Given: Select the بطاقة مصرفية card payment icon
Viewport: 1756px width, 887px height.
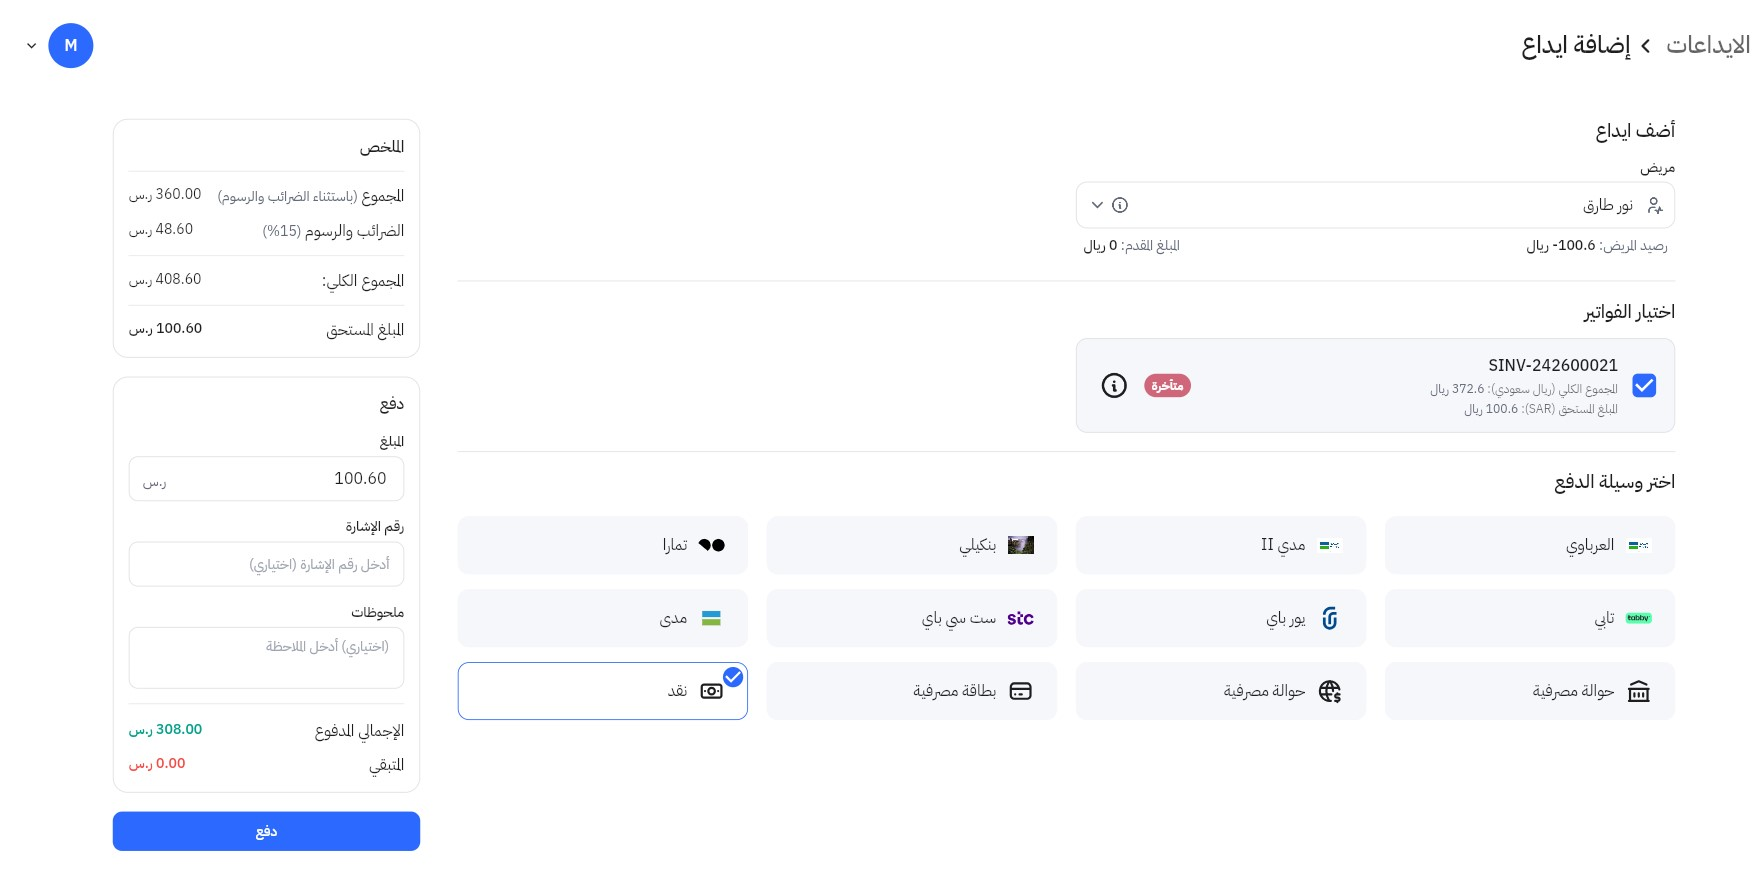Looking at the screenshot, I should [1020, 691].
